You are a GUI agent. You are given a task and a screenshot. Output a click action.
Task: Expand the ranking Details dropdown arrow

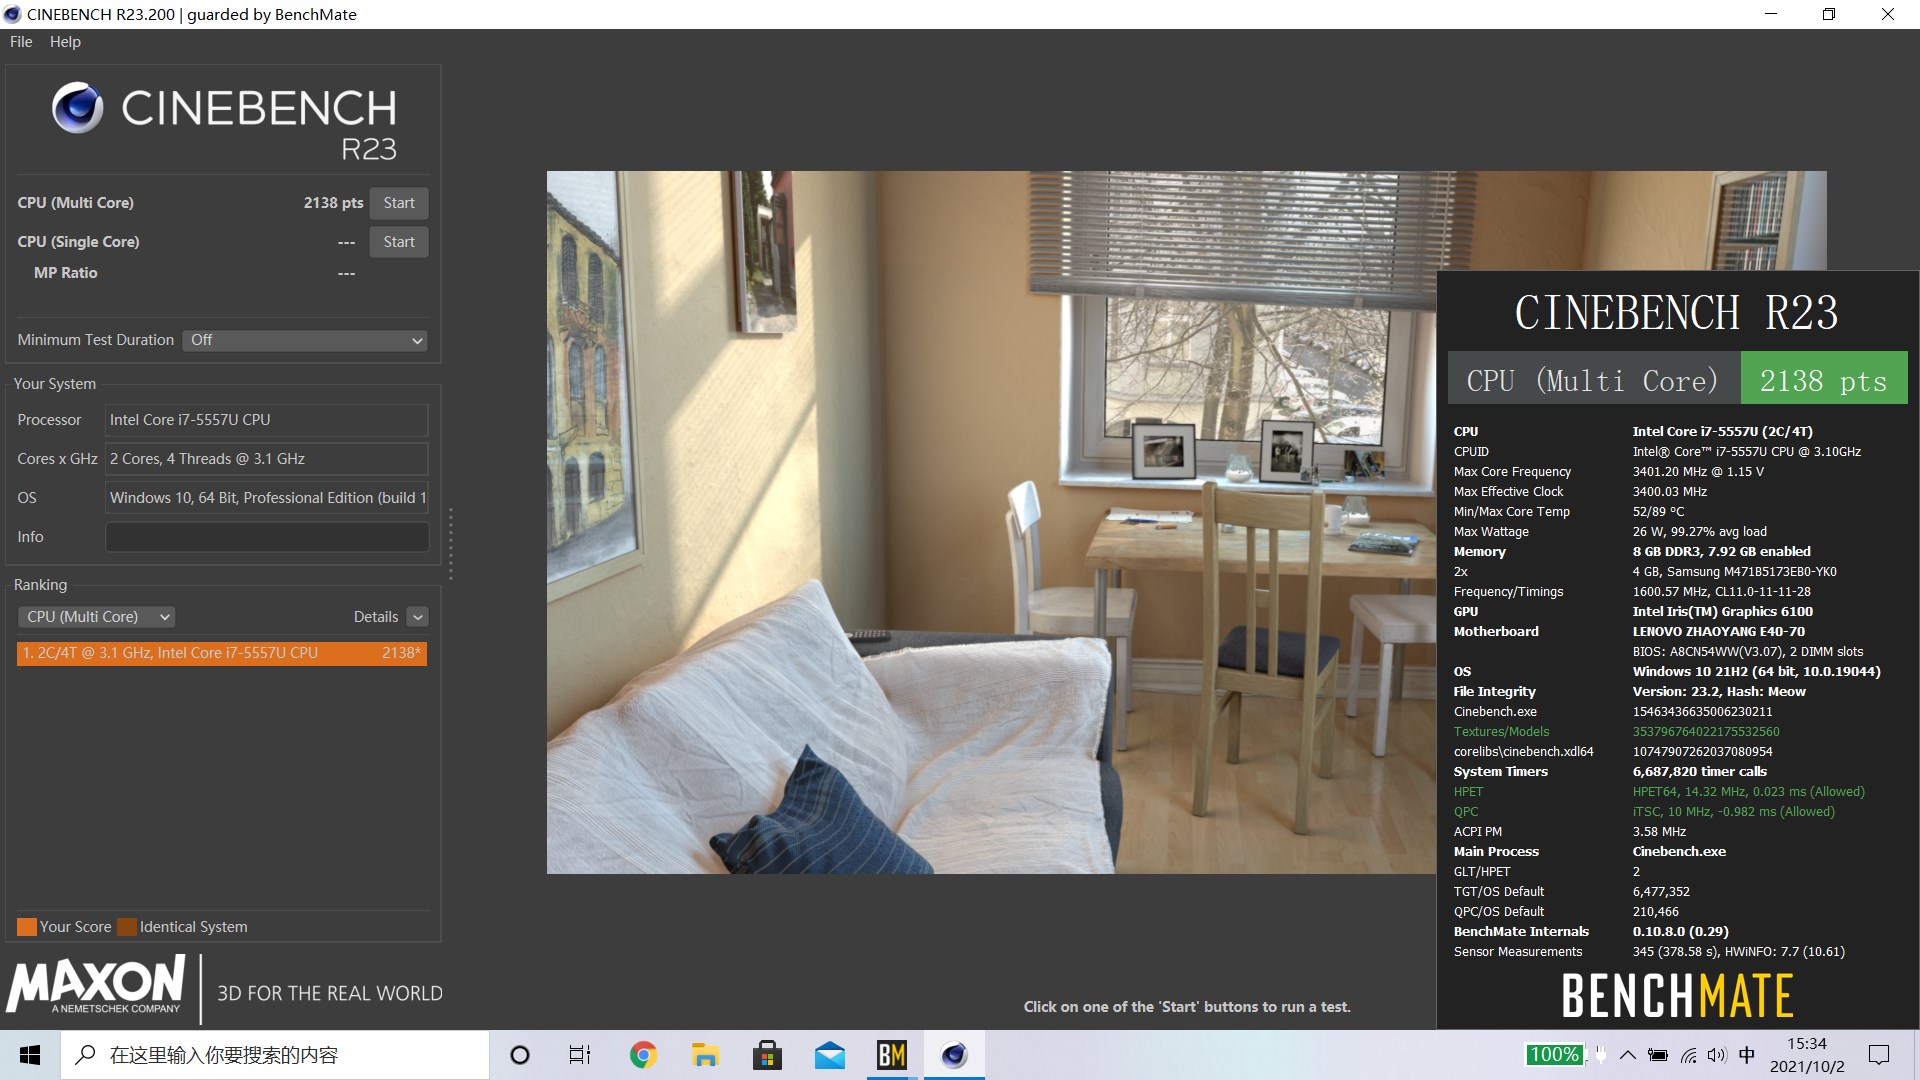tap(418, 617)
